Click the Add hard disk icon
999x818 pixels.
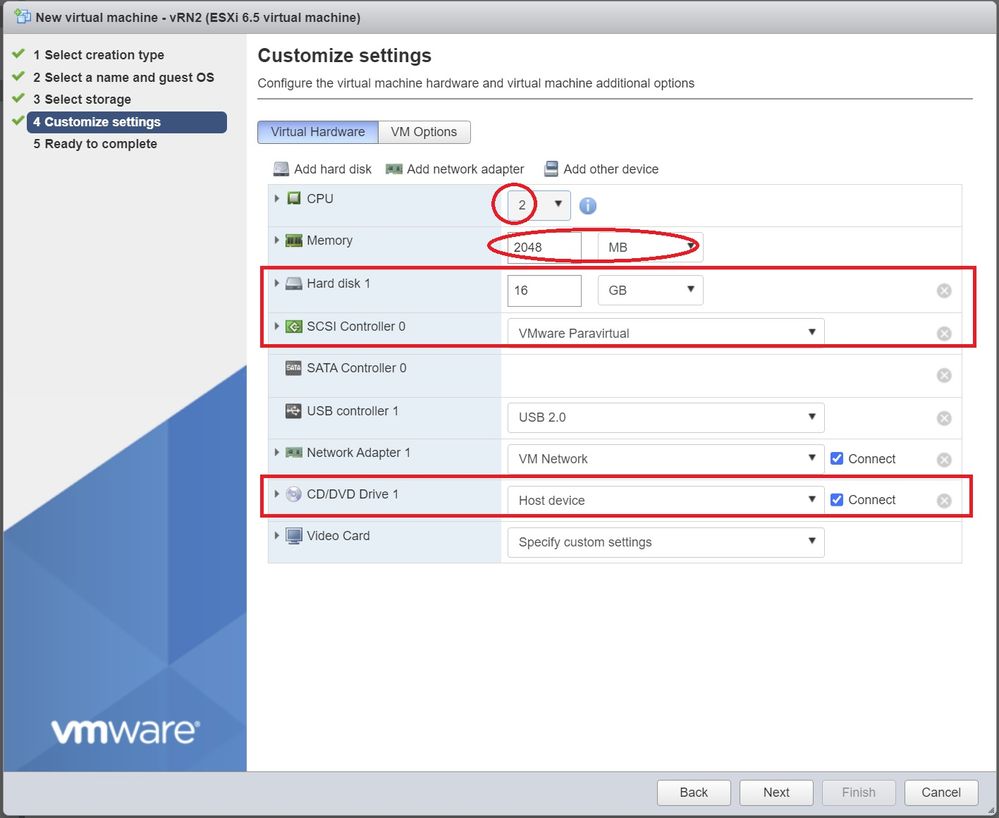[x=281, y=169]
